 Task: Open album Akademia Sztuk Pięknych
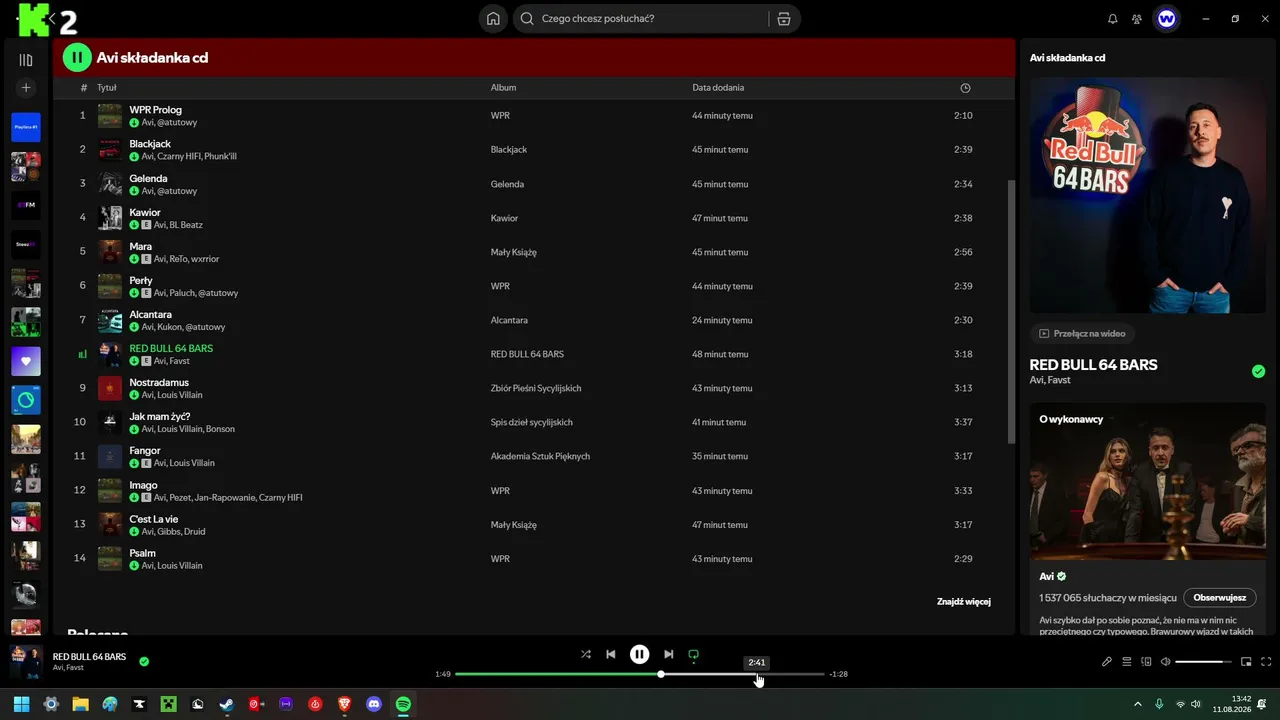pos(540,456)
